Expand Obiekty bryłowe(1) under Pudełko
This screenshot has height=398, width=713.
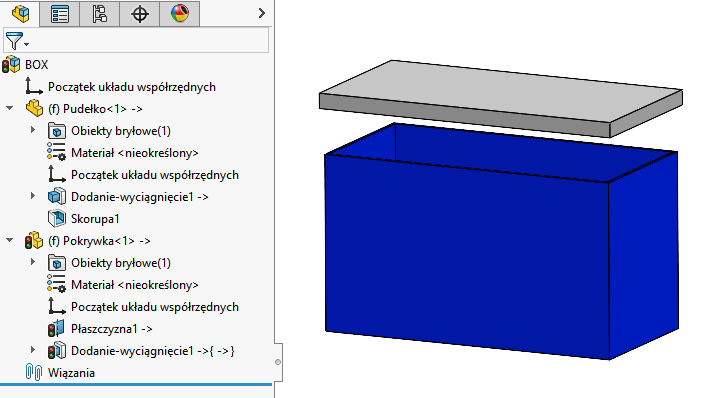click(x=33, y=130)
